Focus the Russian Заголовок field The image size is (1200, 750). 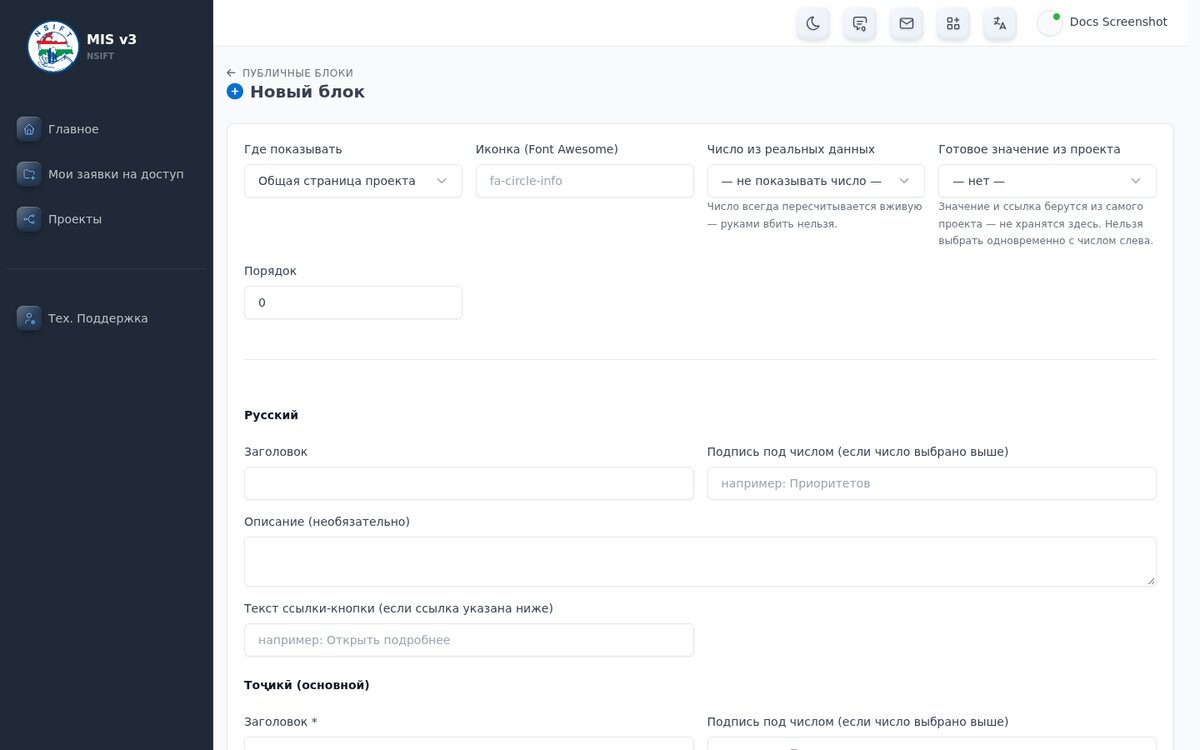469,483
